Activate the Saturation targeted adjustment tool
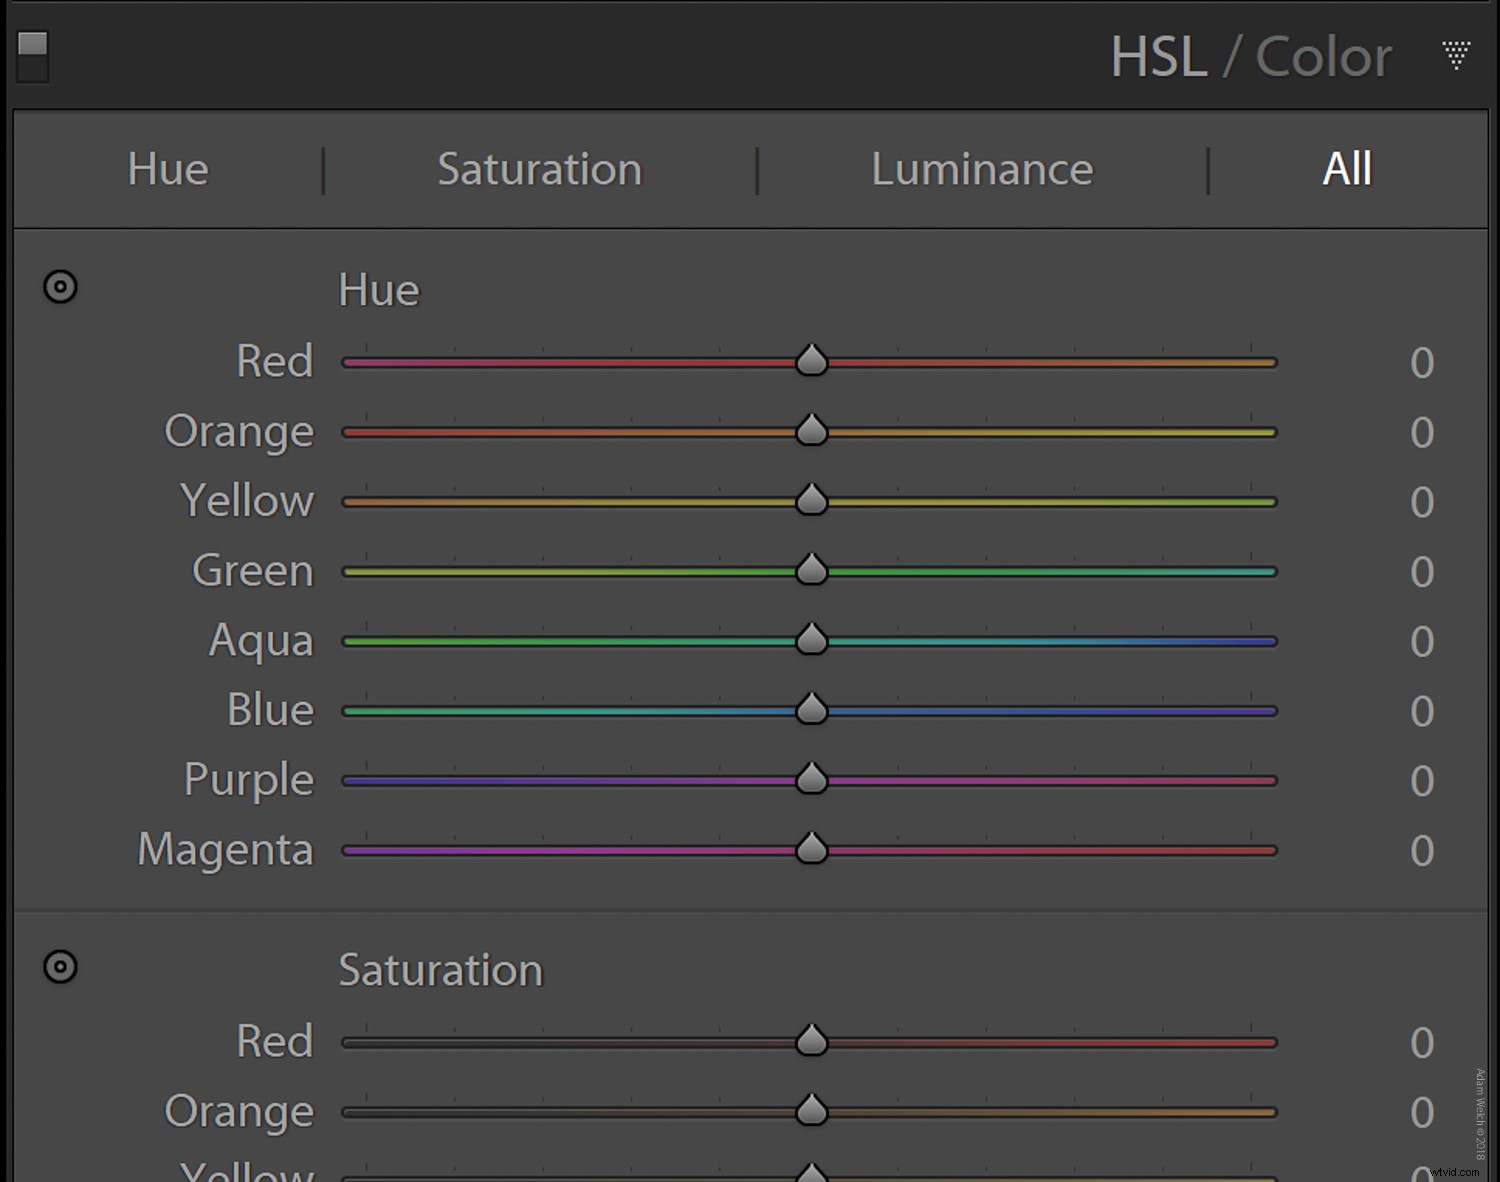The image size is (1500, 1182). [x=60, y=967]
